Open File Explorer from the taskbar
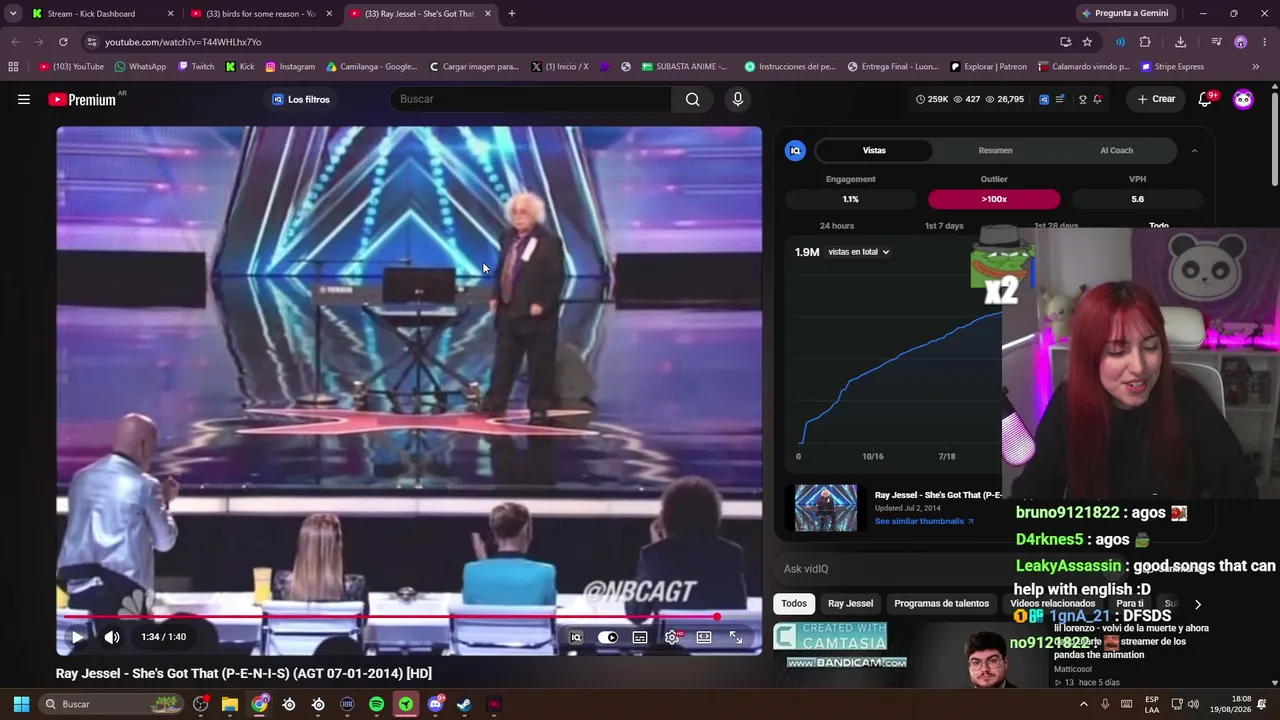Screen dimensions: 1280x720 click(230, 704)
